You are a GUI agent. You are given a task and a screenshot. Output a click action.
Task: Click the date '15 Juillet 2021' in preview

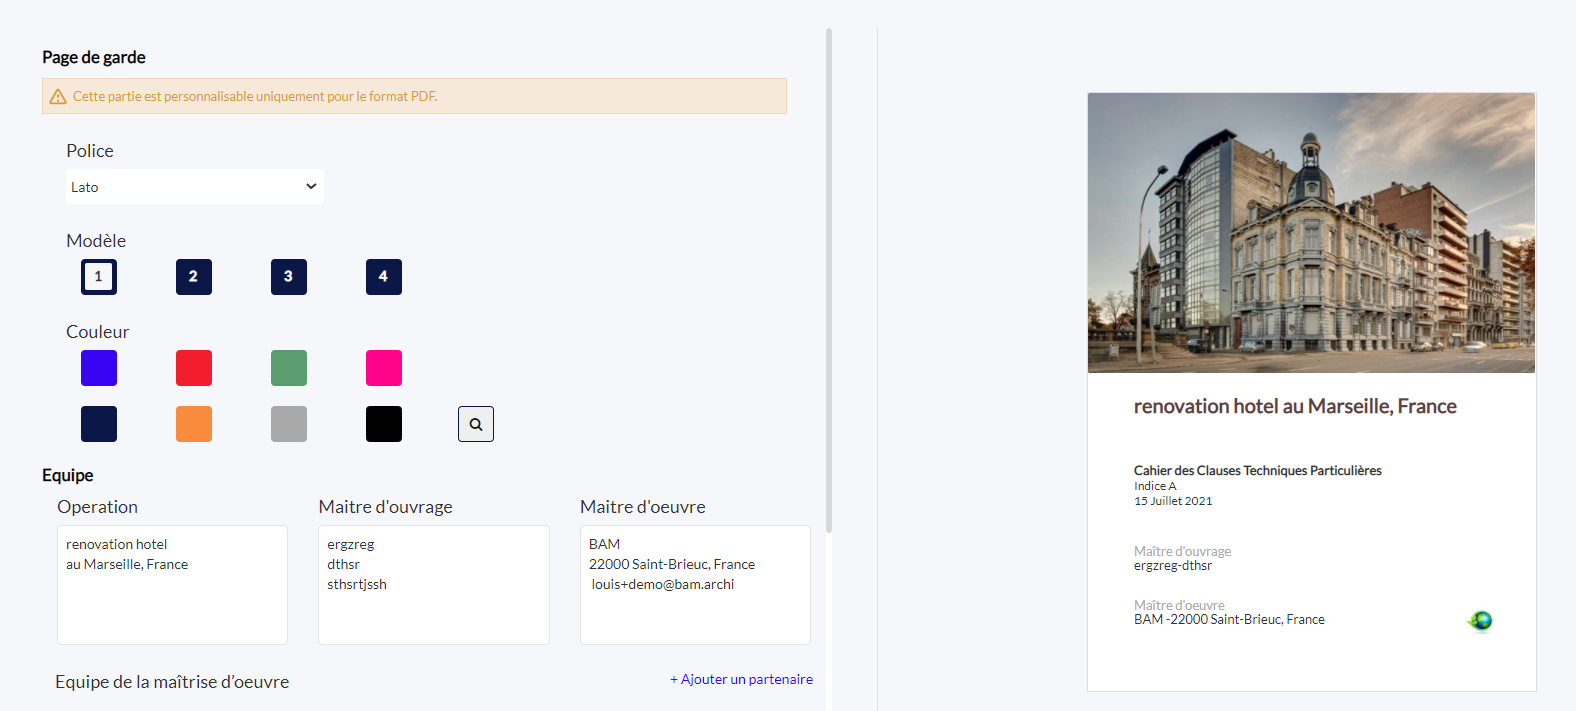coord(1173,501)
